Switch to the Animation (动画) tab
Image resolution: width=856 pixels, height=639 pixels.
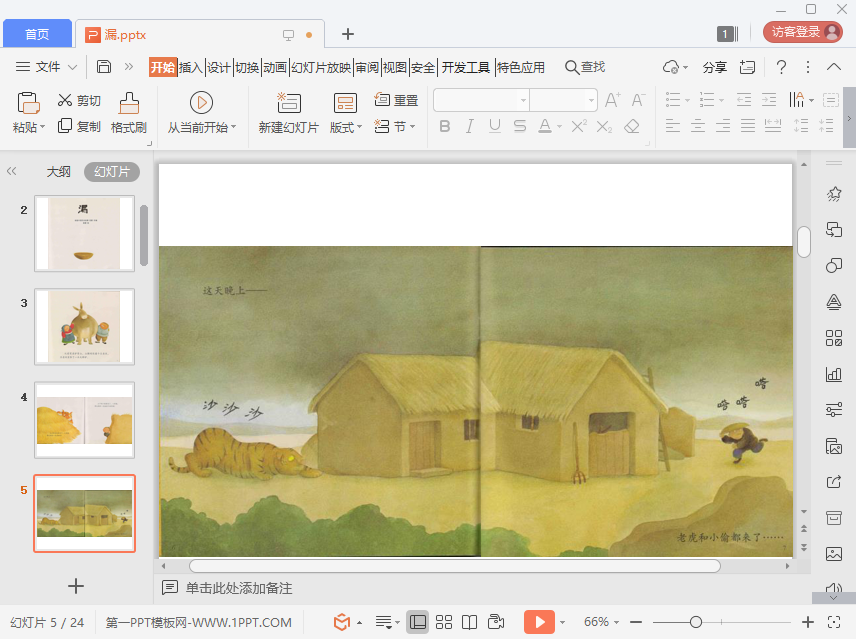275,67
